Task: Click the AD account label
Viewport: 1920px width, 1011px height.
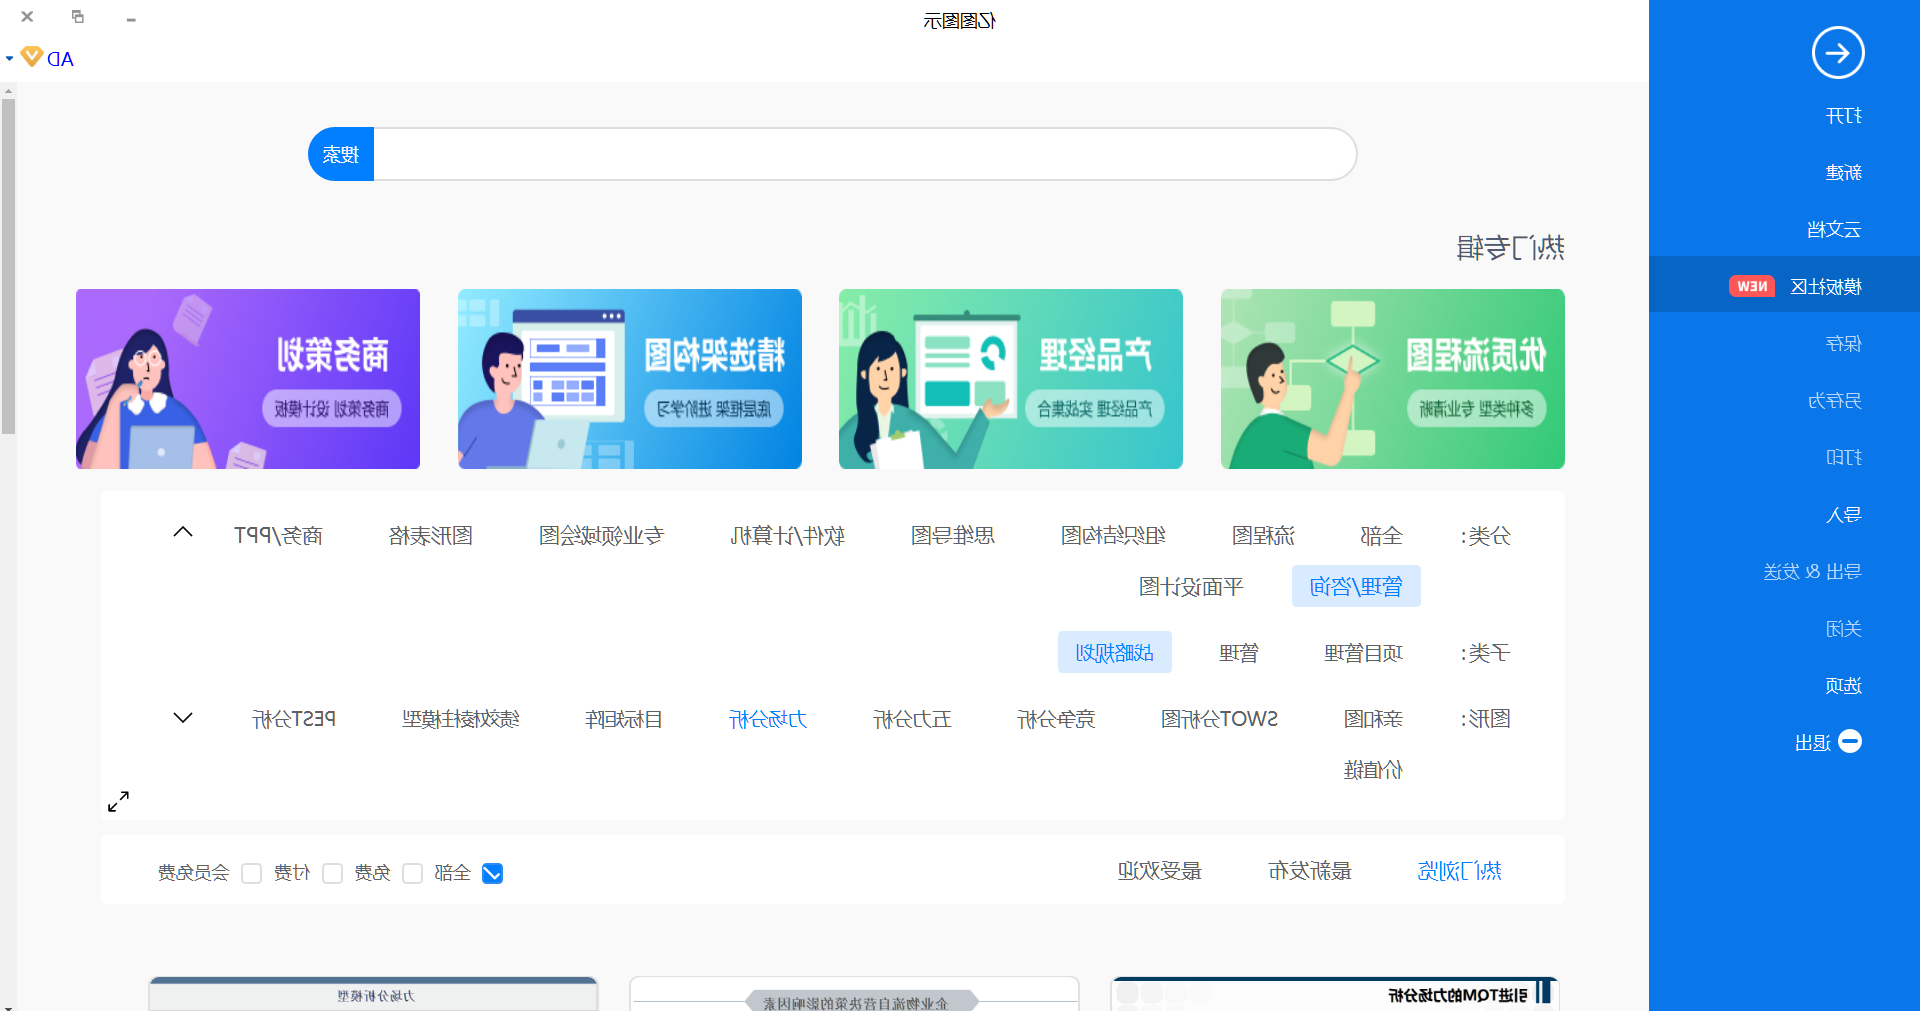Action: click(x=61, y=59)
